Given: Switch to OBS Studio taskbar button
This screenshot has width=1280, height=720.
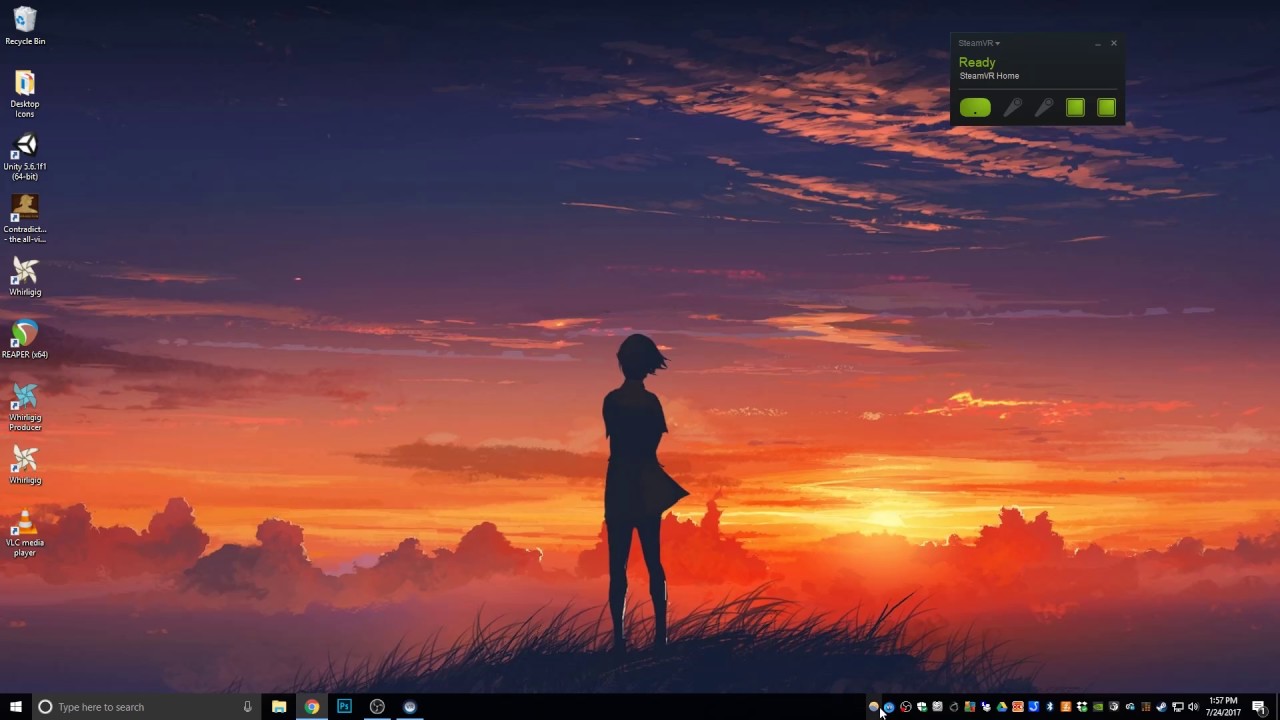Looking at the screenshot, I should coord(377,707).
